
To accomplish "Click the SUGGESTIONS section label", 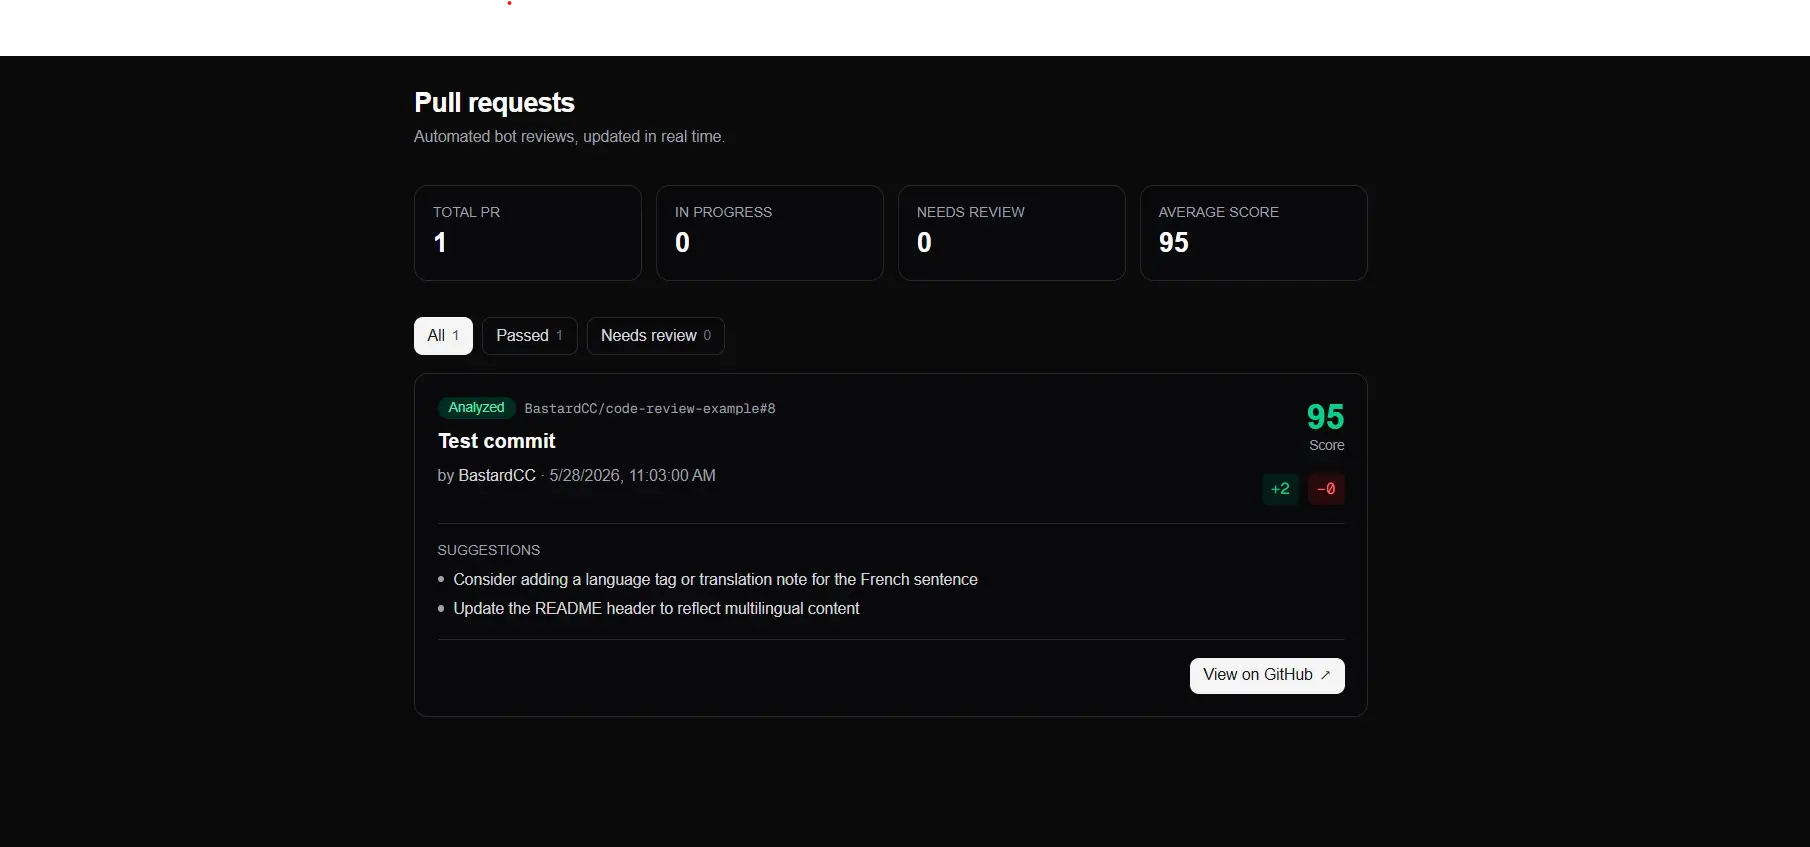I will coord(489,551).
